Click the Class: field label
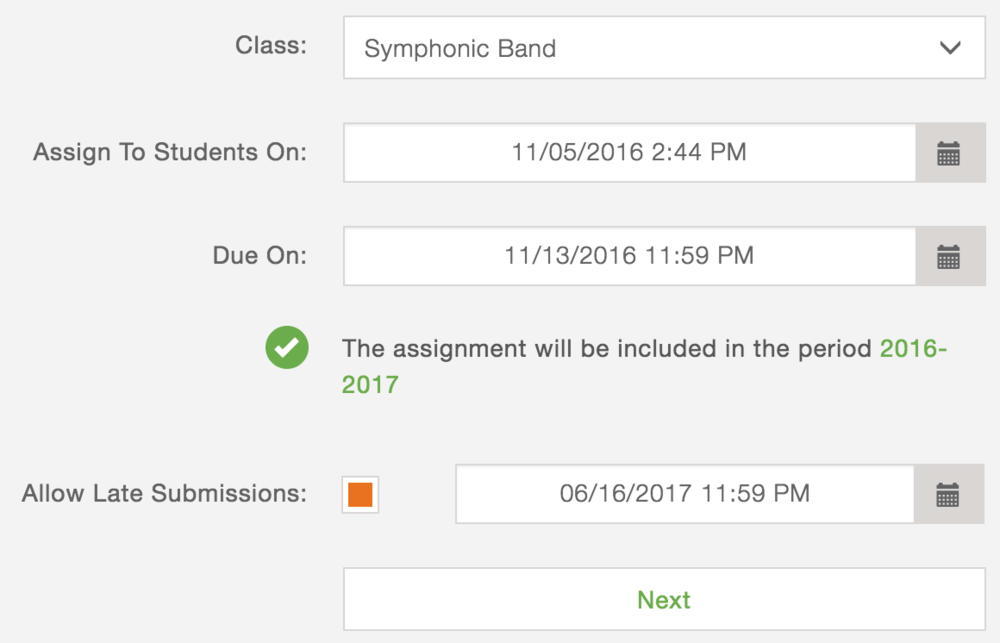Screen dimensions: 1000x643 point(271,45)
